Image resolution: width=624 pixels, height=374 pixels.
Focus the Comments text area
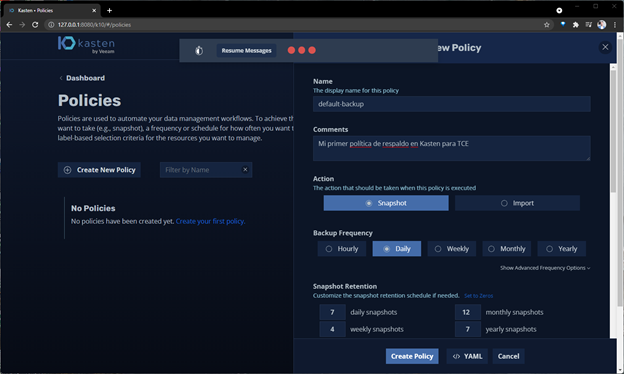point(452,148)
